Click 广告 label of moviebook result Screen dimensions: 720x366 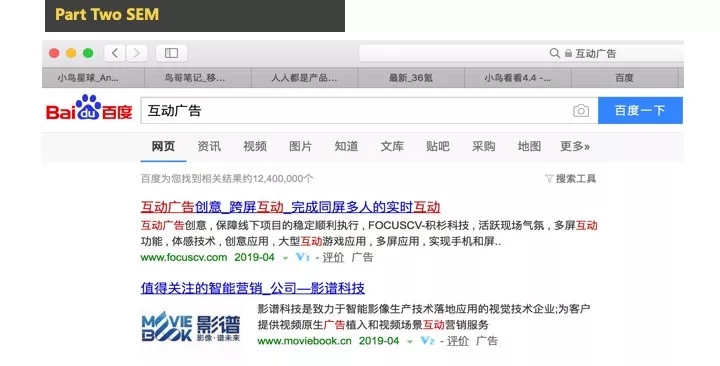487,341
